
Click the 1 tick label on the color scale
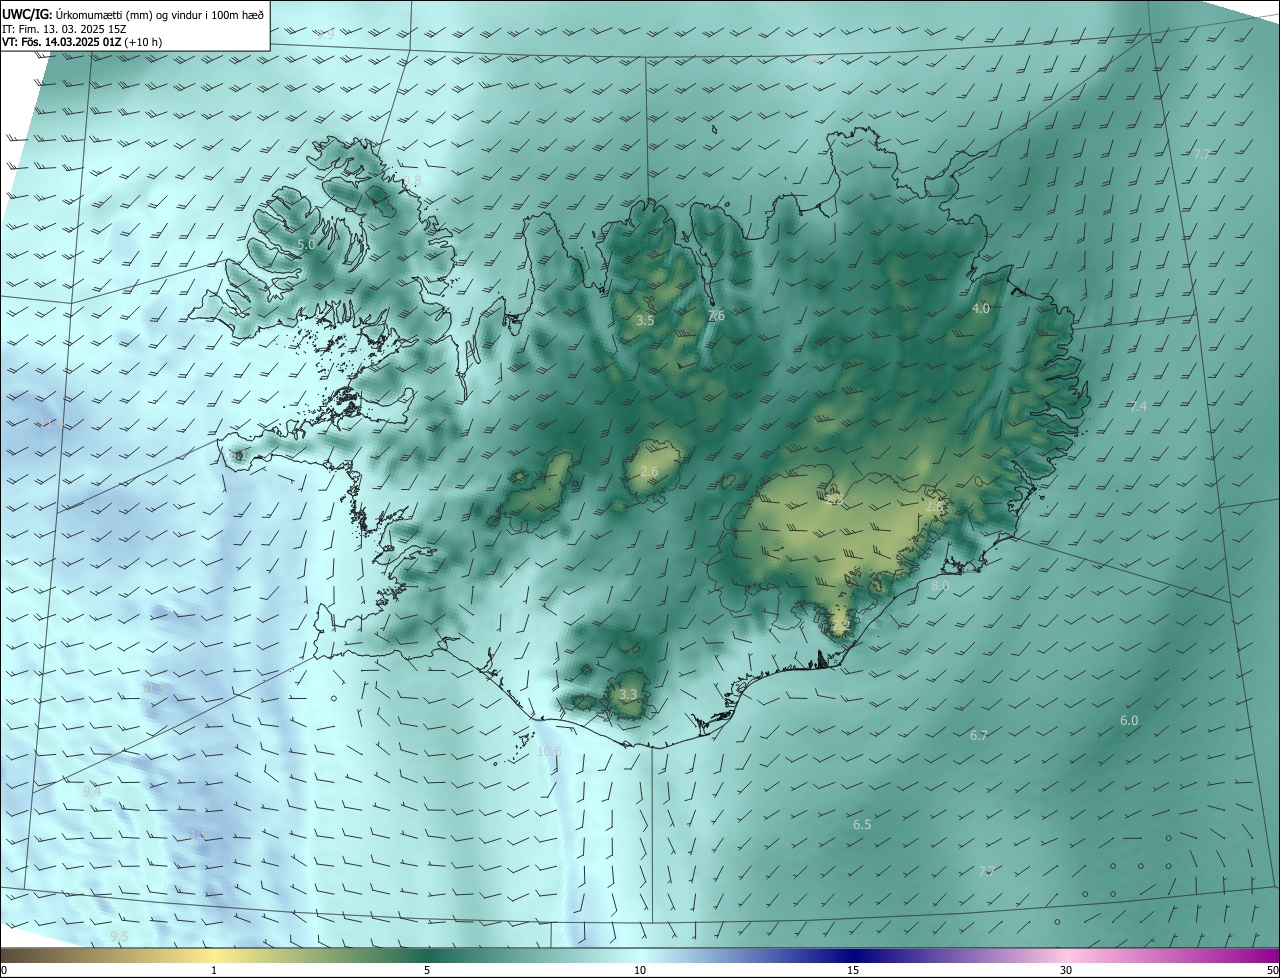[x=214, y=970]
